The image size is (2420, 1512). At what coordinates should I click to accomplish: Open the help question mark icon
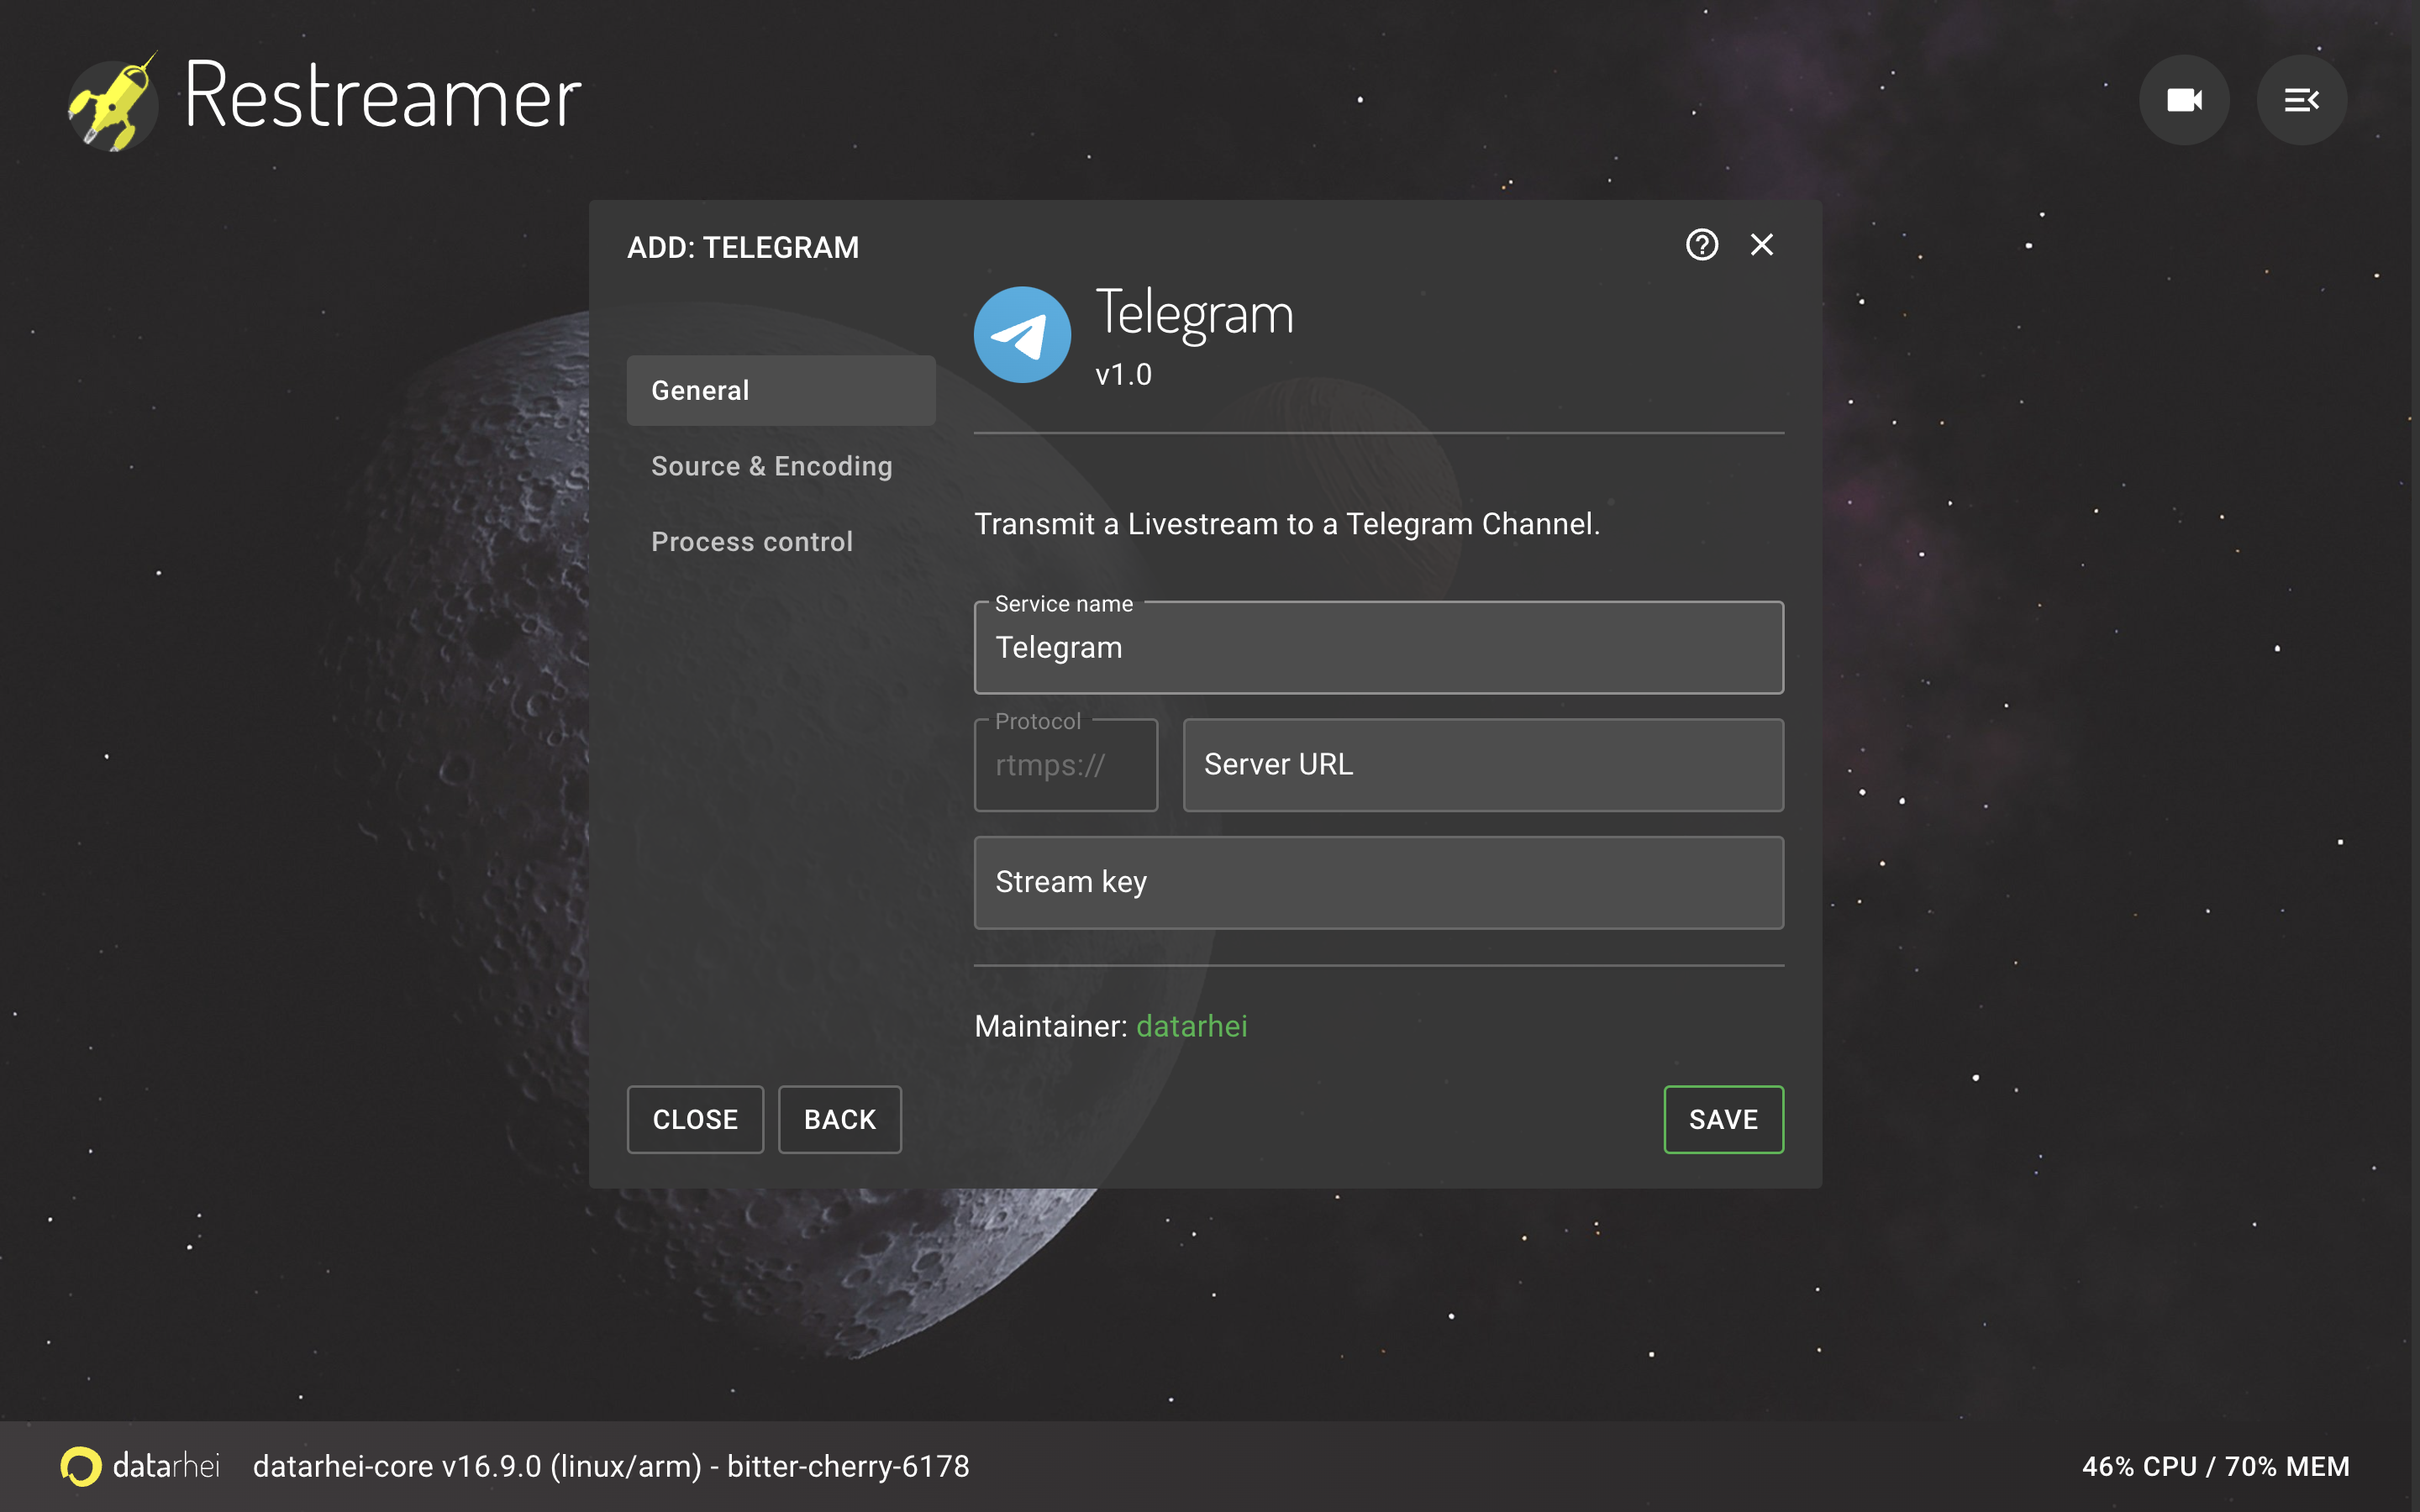[1701, 245]
